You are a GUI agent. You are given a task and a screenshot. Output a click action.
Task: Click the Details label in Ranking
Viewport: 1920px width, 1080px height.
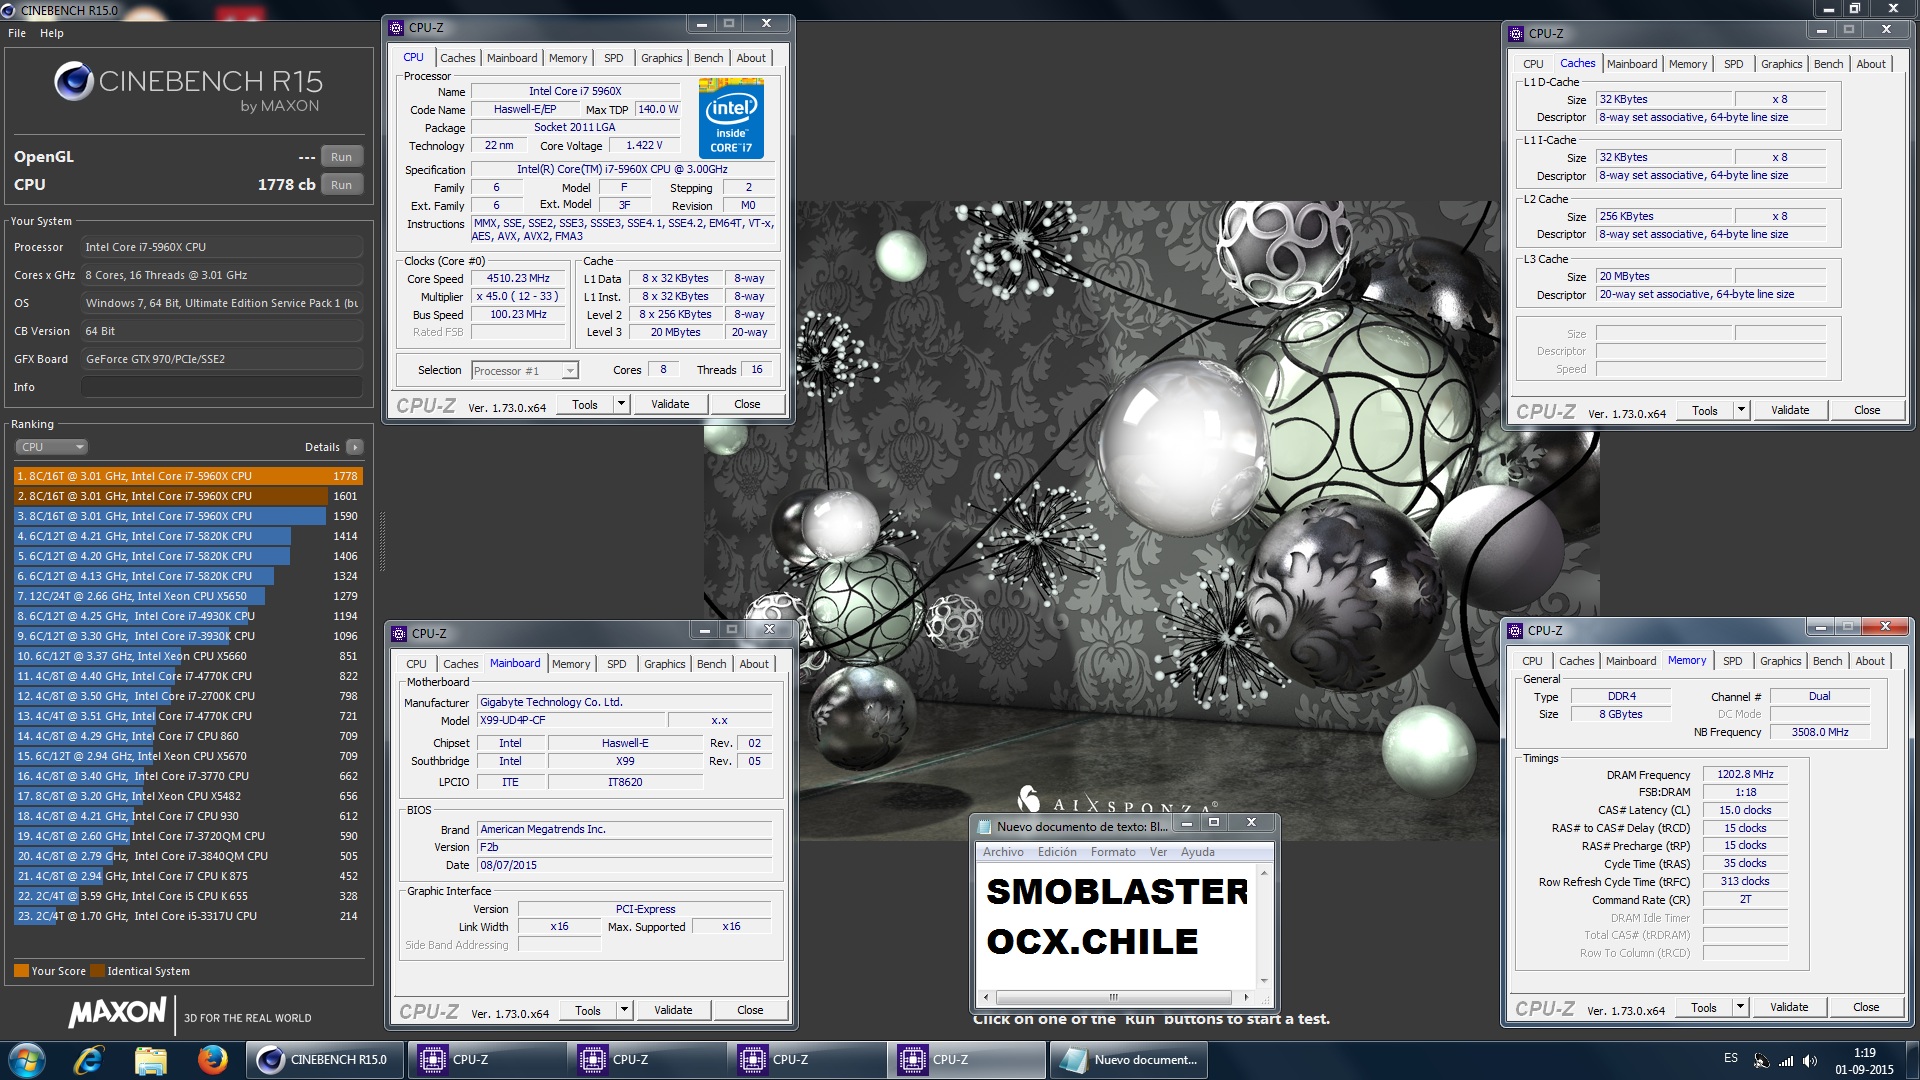point(322,447)
